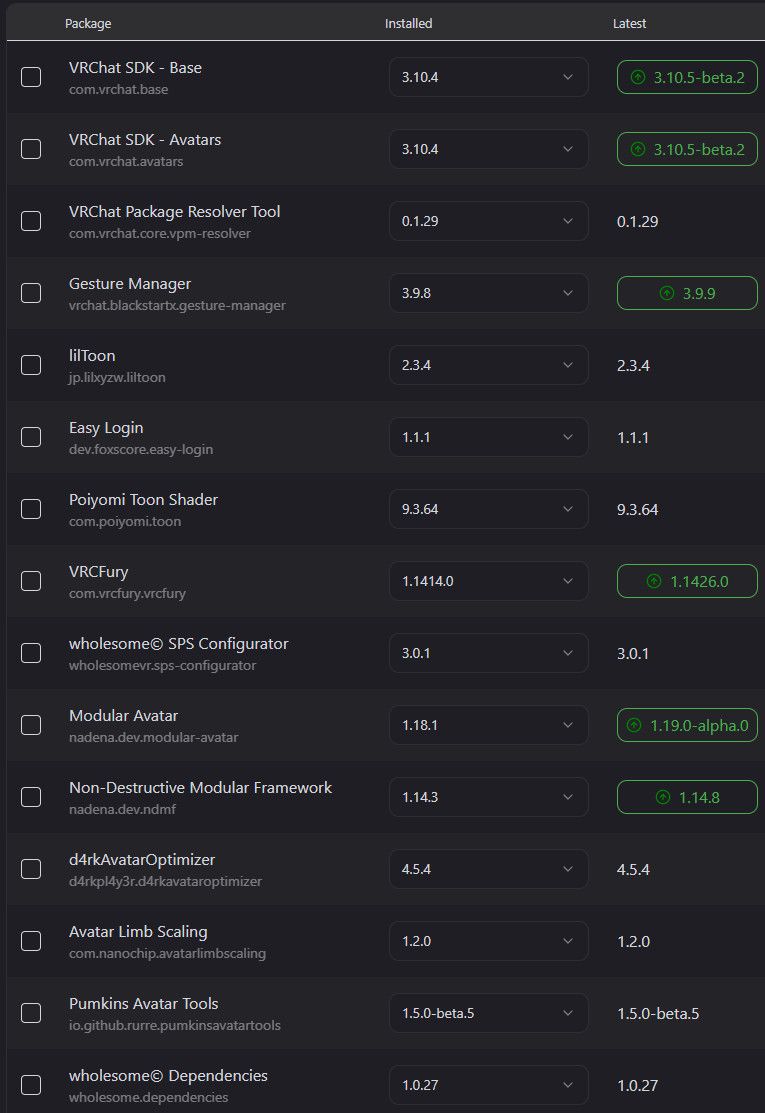
Task: Upgrade VRCFury to 1.1426.0
Action: pos(687,581)
